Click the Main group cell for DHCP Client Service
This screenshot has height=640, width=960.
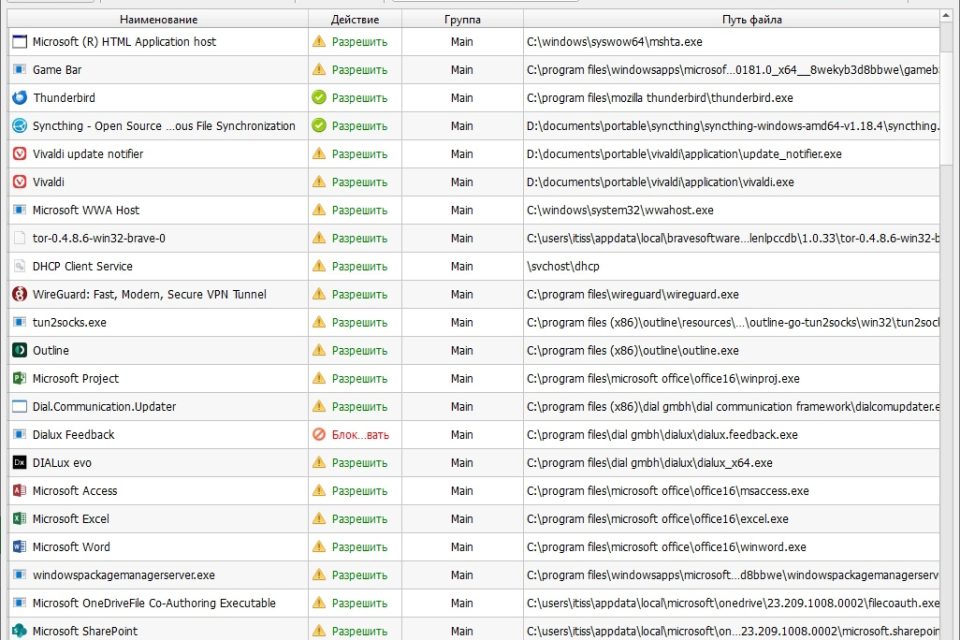coord(462,266)
